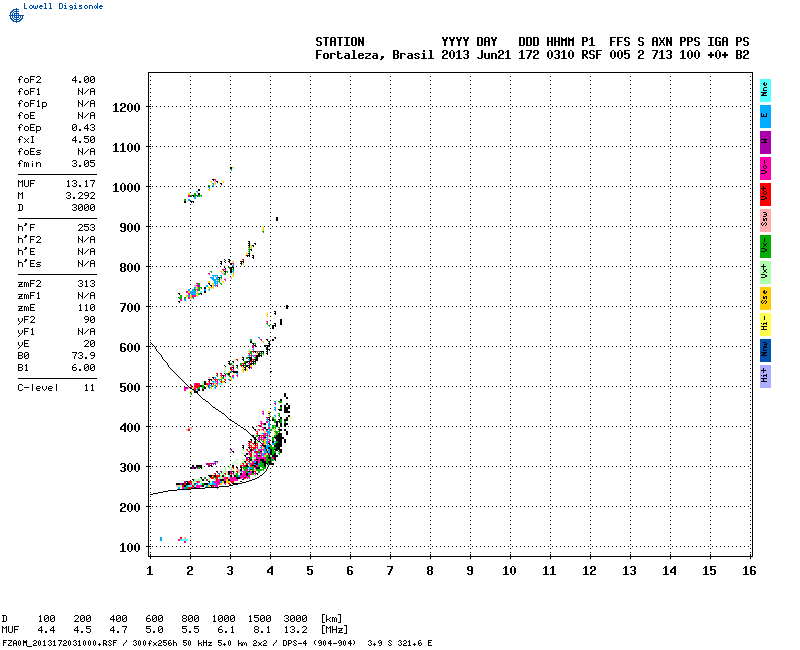Screen dimensions: 800x650
Task: Select the day number 172 in header
Action: click(x=529, y=55)
